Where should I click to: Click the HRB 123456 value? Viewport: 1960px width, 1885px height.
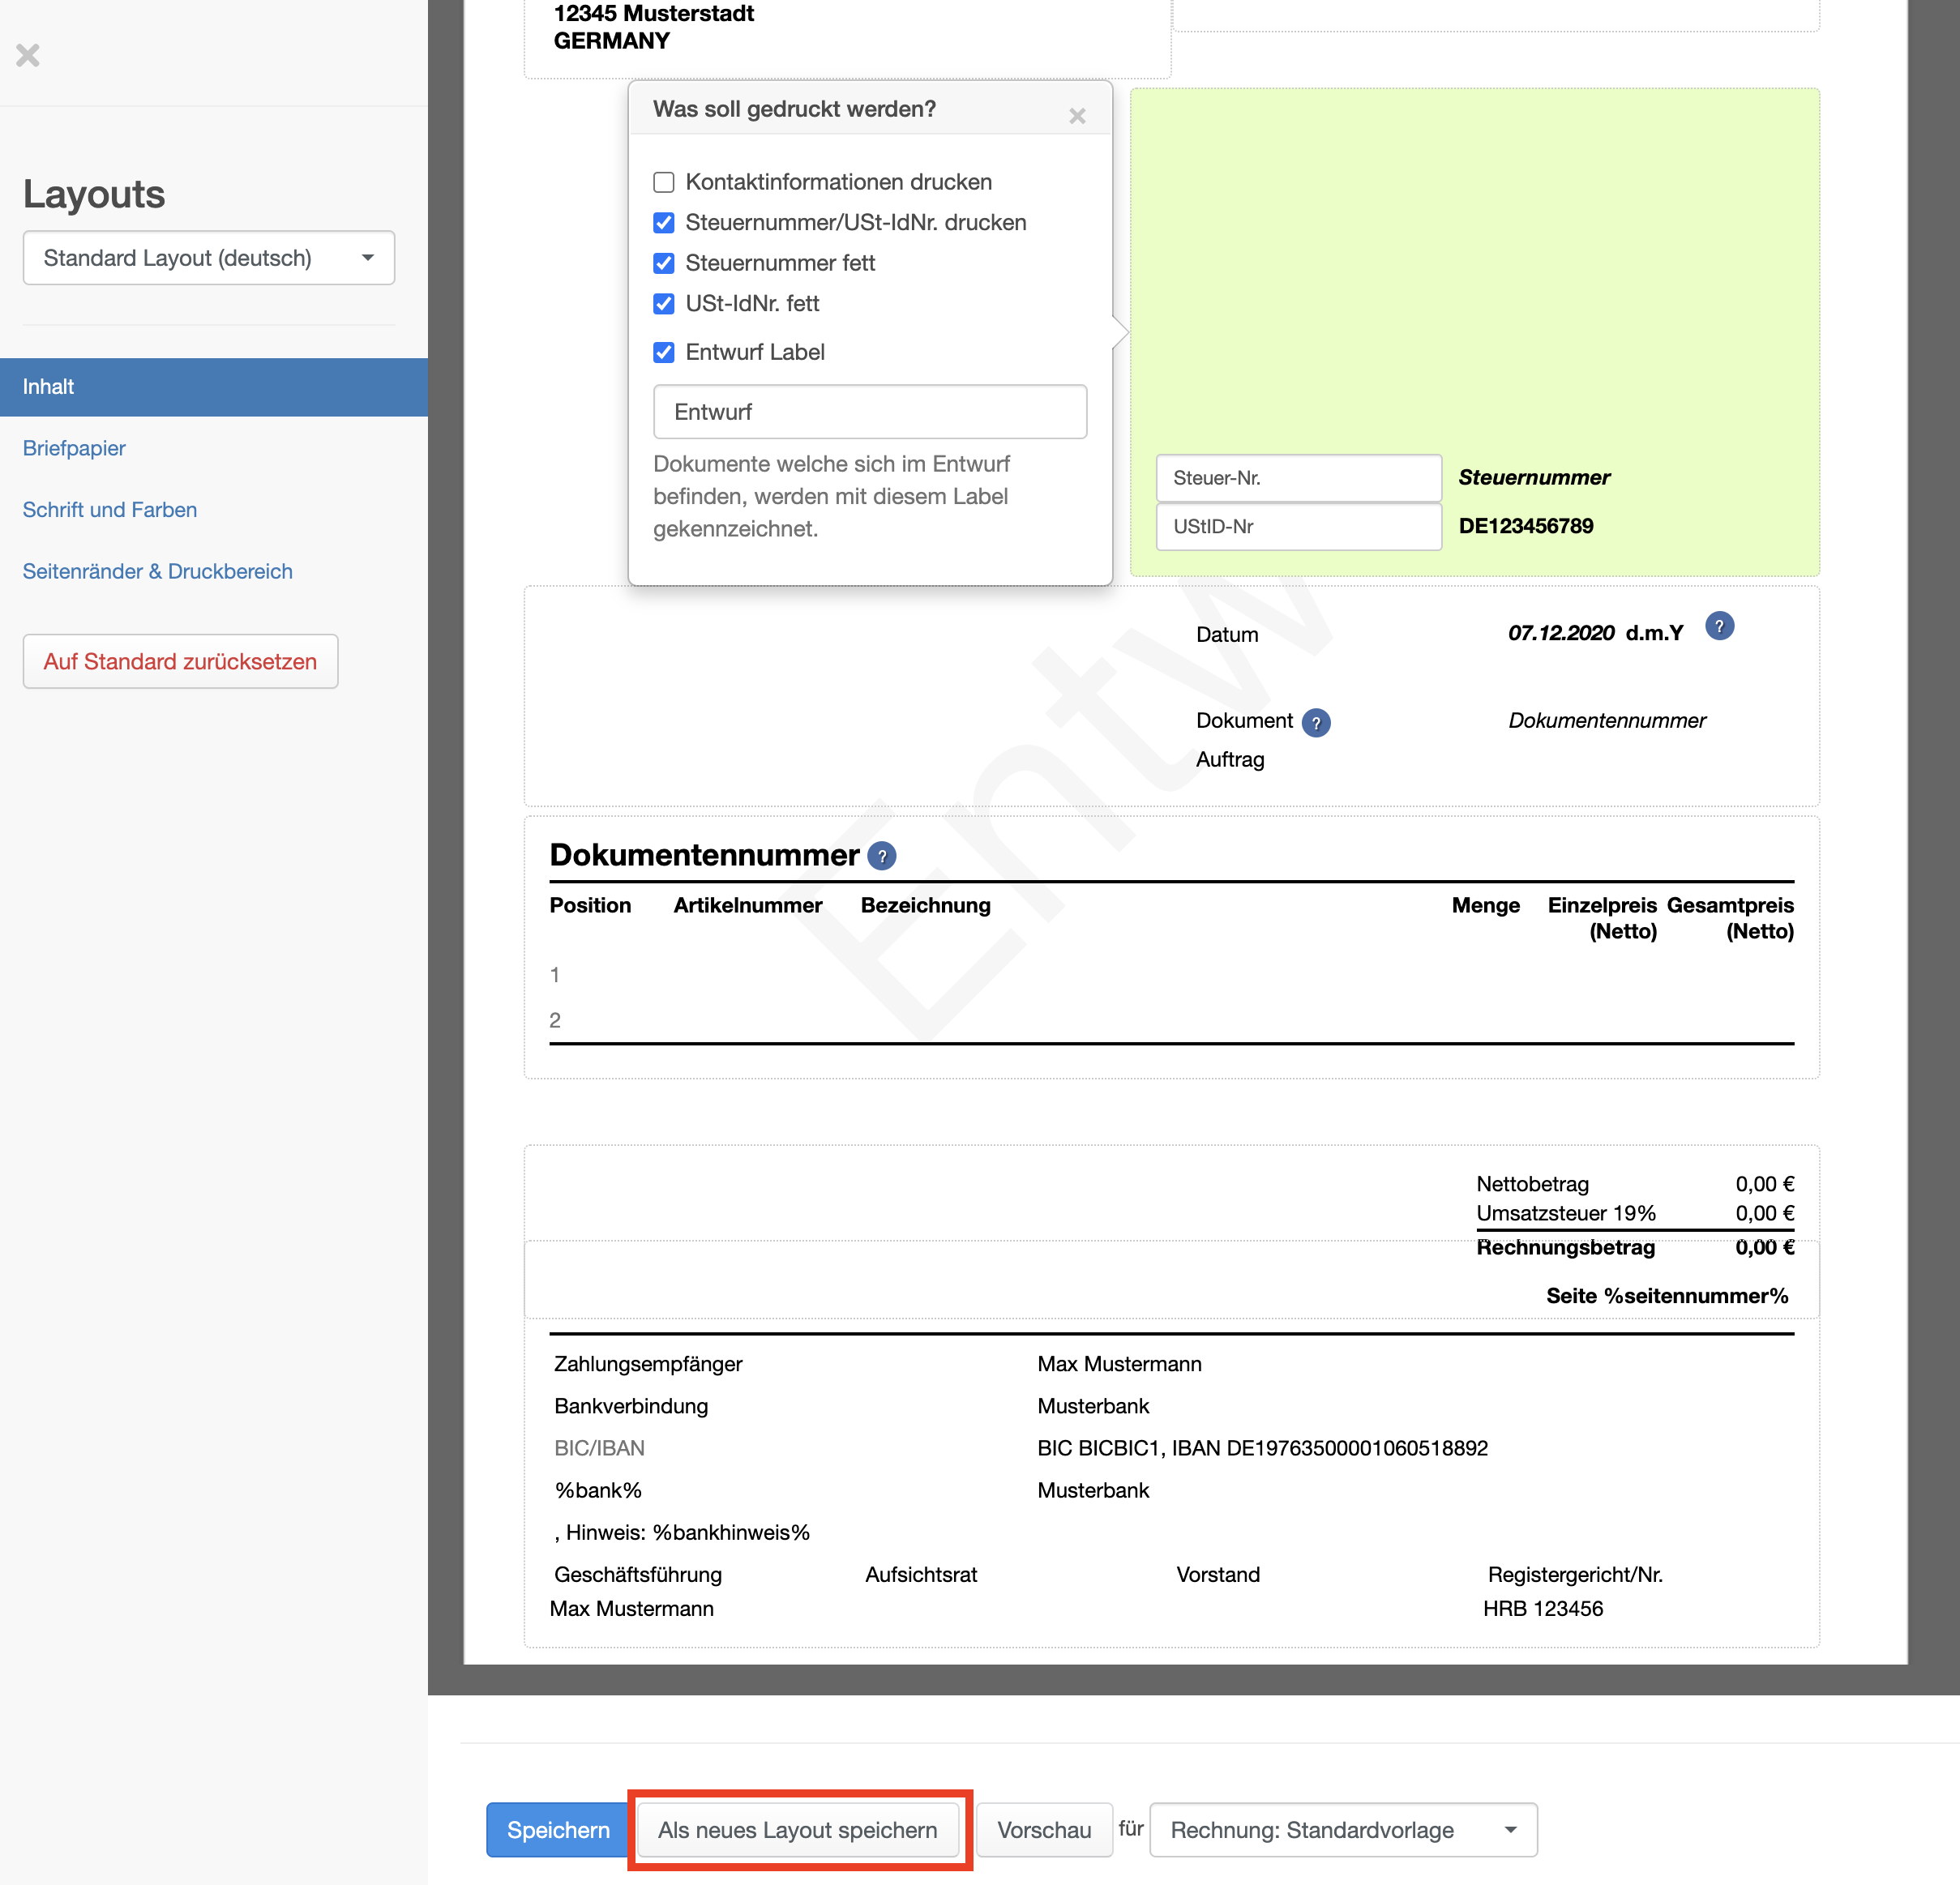tap(1543, 1609)
